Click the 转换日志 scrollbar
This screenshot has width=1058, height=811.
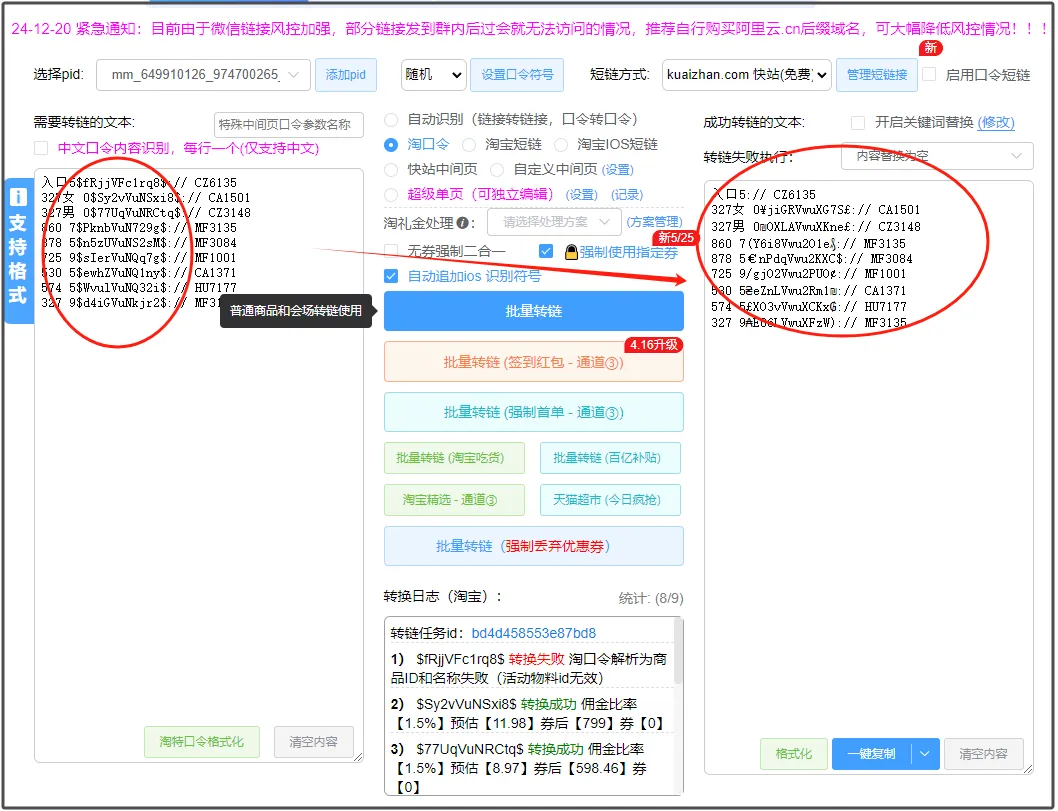pos(678,652)
